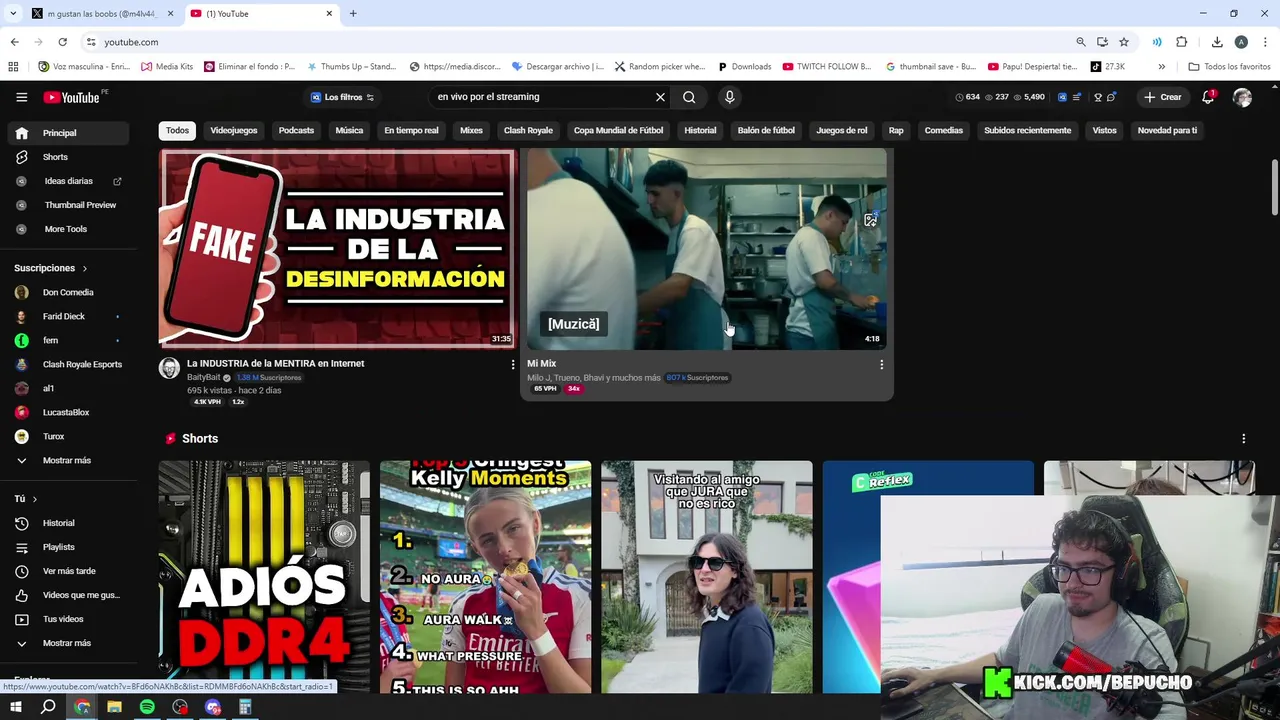
Task: Open the Chrome extensions puzzle icon
Action: click(1182, 42)
